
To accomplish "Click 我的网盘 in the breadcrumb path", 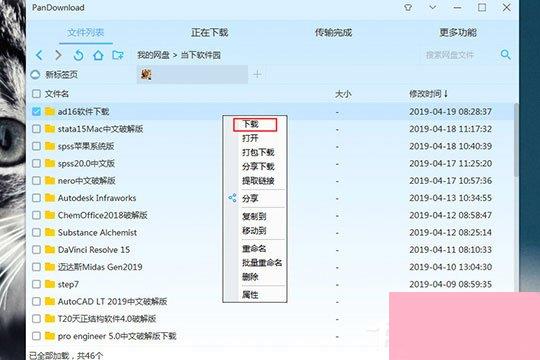I will (x=153, y=55).
